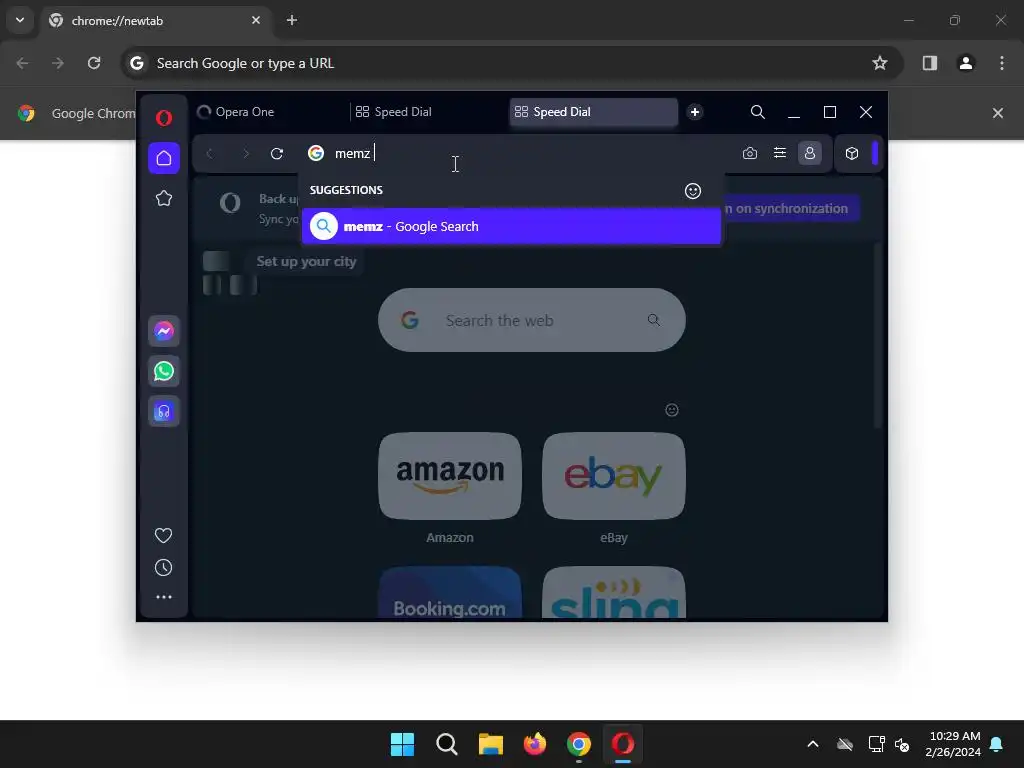Dismiss the Google Chrome banner
This screenshot has height=768, width=1024.
[998, 113]
